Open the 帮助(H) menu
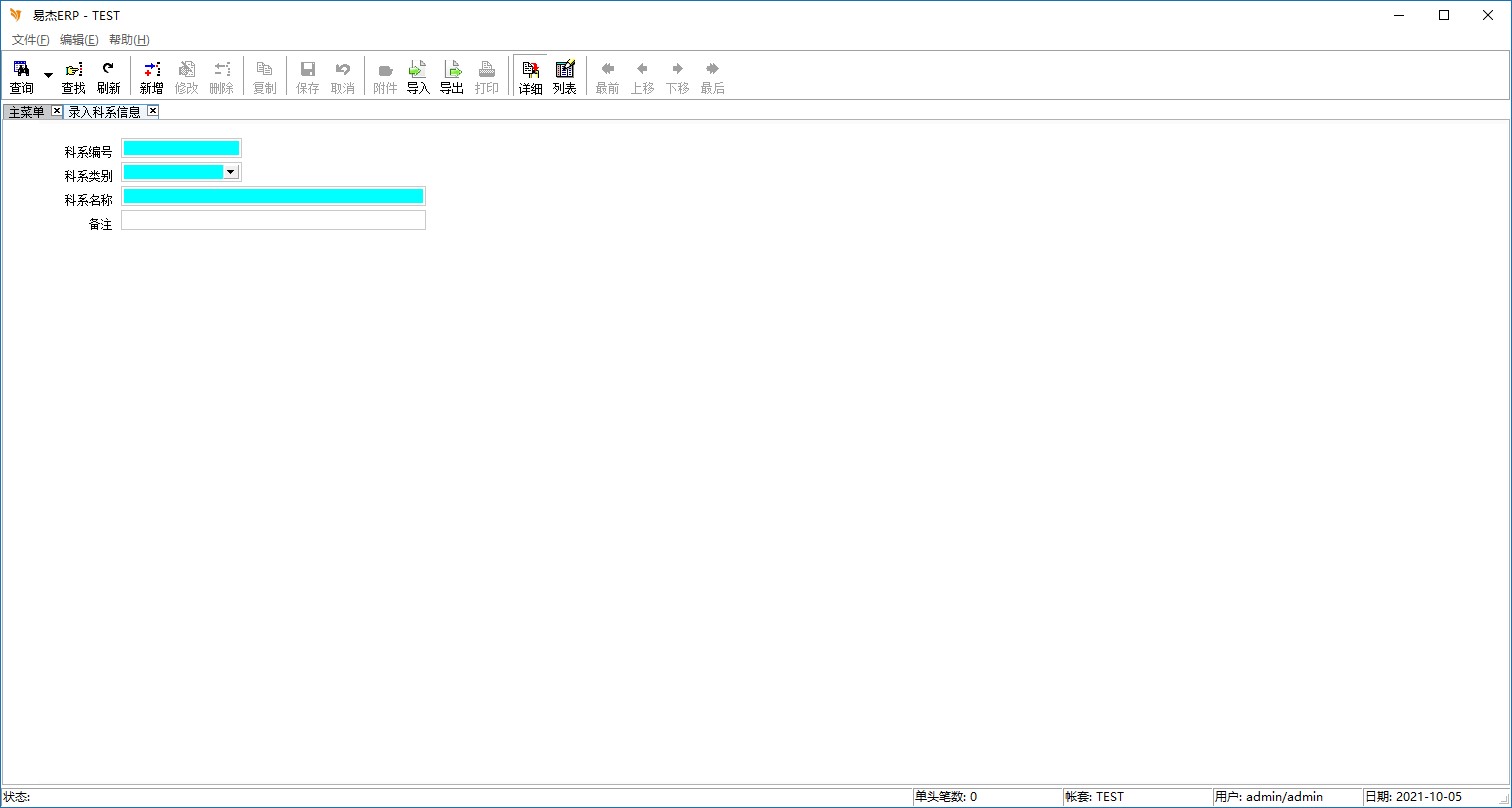Image resolution: width=1512 pixels, height=808 pixels. coord(129,40)
